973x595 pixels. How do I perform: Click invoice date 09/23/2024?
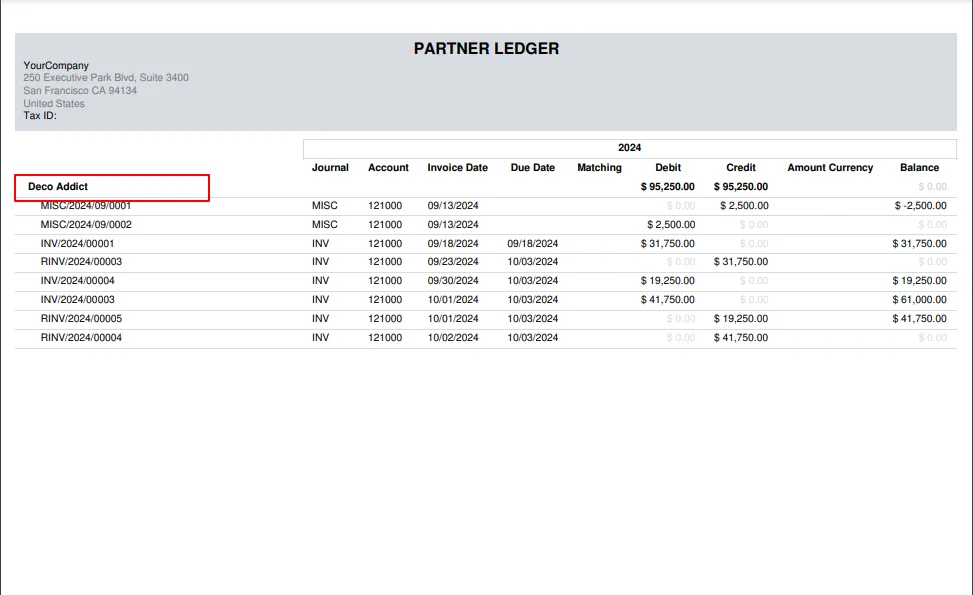tap(453, 262)
